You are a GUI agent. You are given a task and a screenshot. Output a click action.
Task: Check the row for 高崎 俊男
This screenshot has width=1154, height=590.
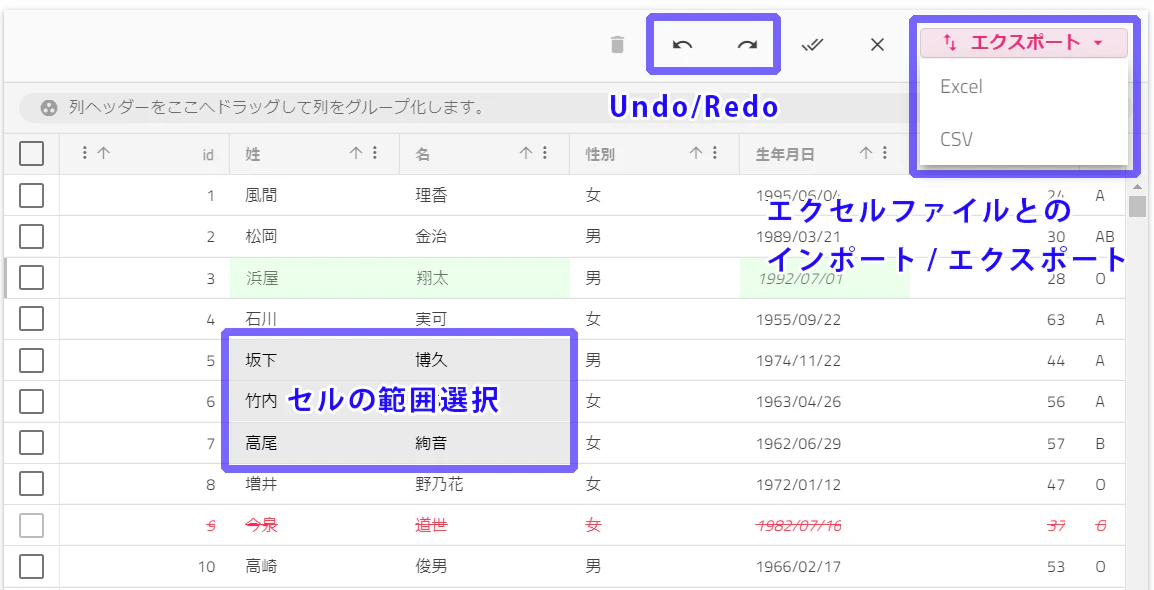point(31,566)
